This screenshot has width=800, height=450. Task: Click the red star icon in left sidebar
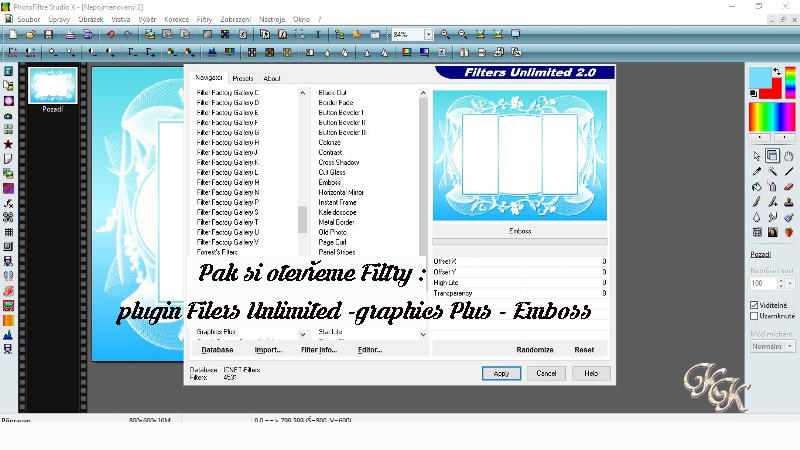tap(8, 144)
